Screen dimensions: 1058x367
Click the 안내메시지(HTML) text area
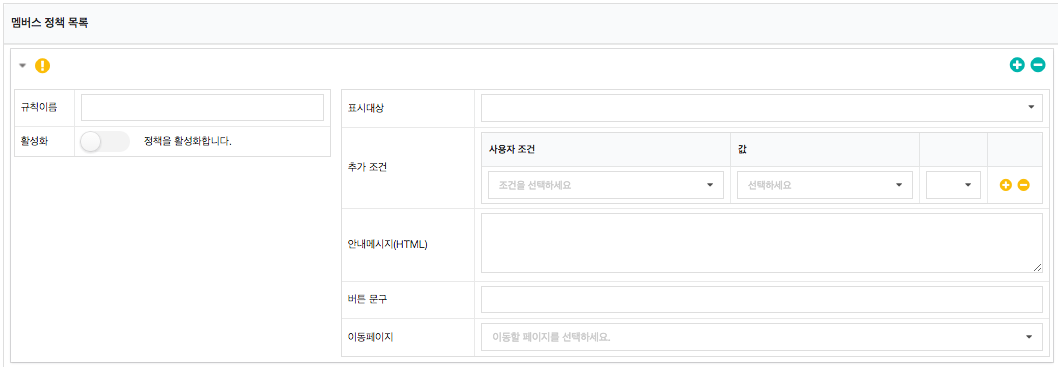(762, 244)
